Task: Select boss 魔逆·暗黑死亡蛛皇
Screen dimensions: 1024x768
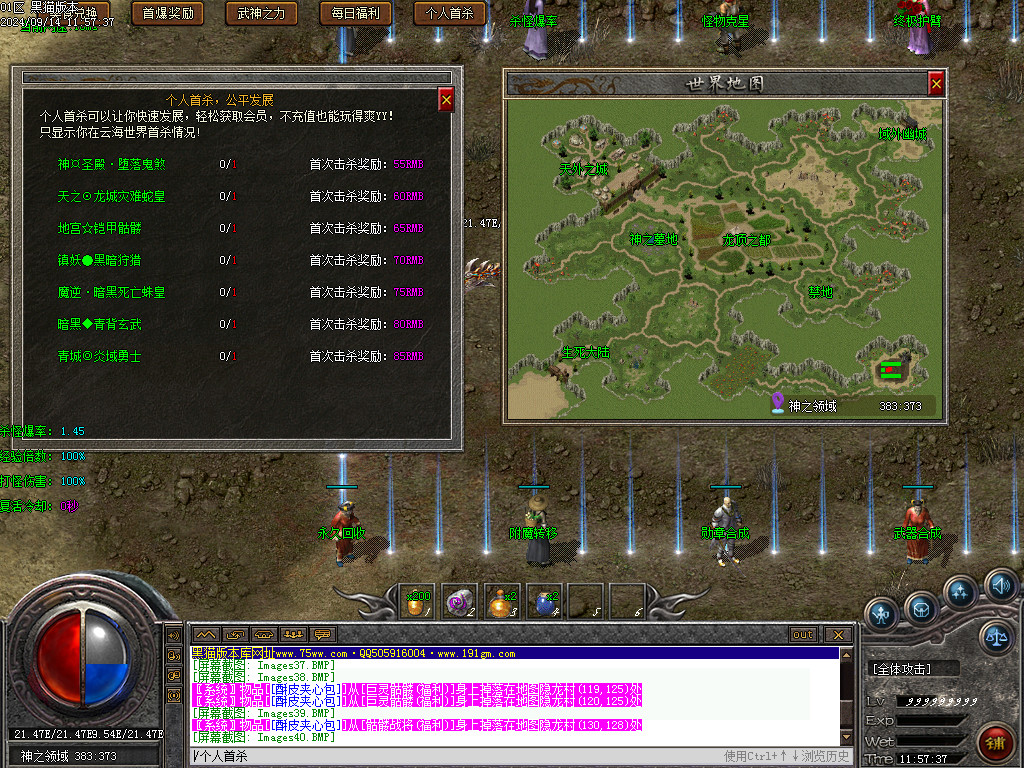Action: coord(112,293)
